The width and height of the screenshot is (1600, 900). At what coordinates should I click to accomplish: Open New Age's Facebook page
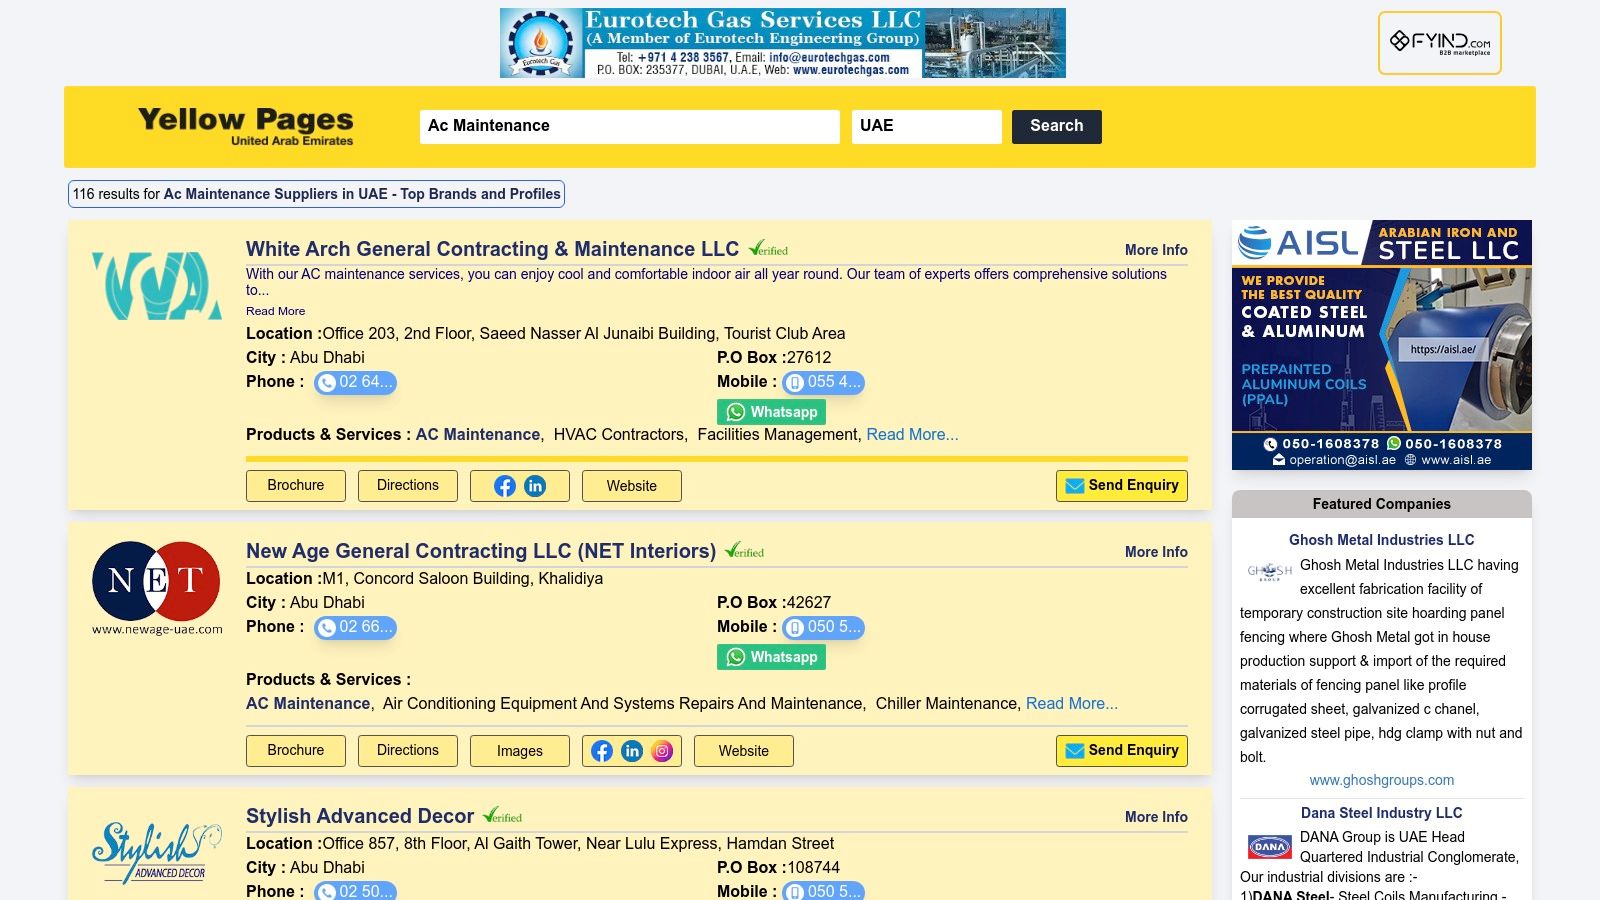[603, 750]
